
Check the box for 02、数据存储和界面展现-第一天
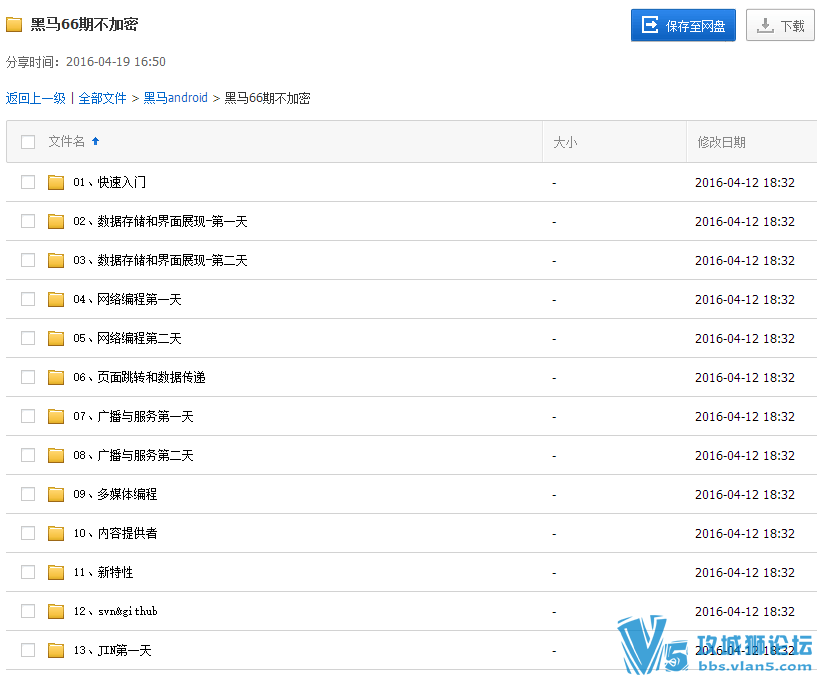point(28,221)
